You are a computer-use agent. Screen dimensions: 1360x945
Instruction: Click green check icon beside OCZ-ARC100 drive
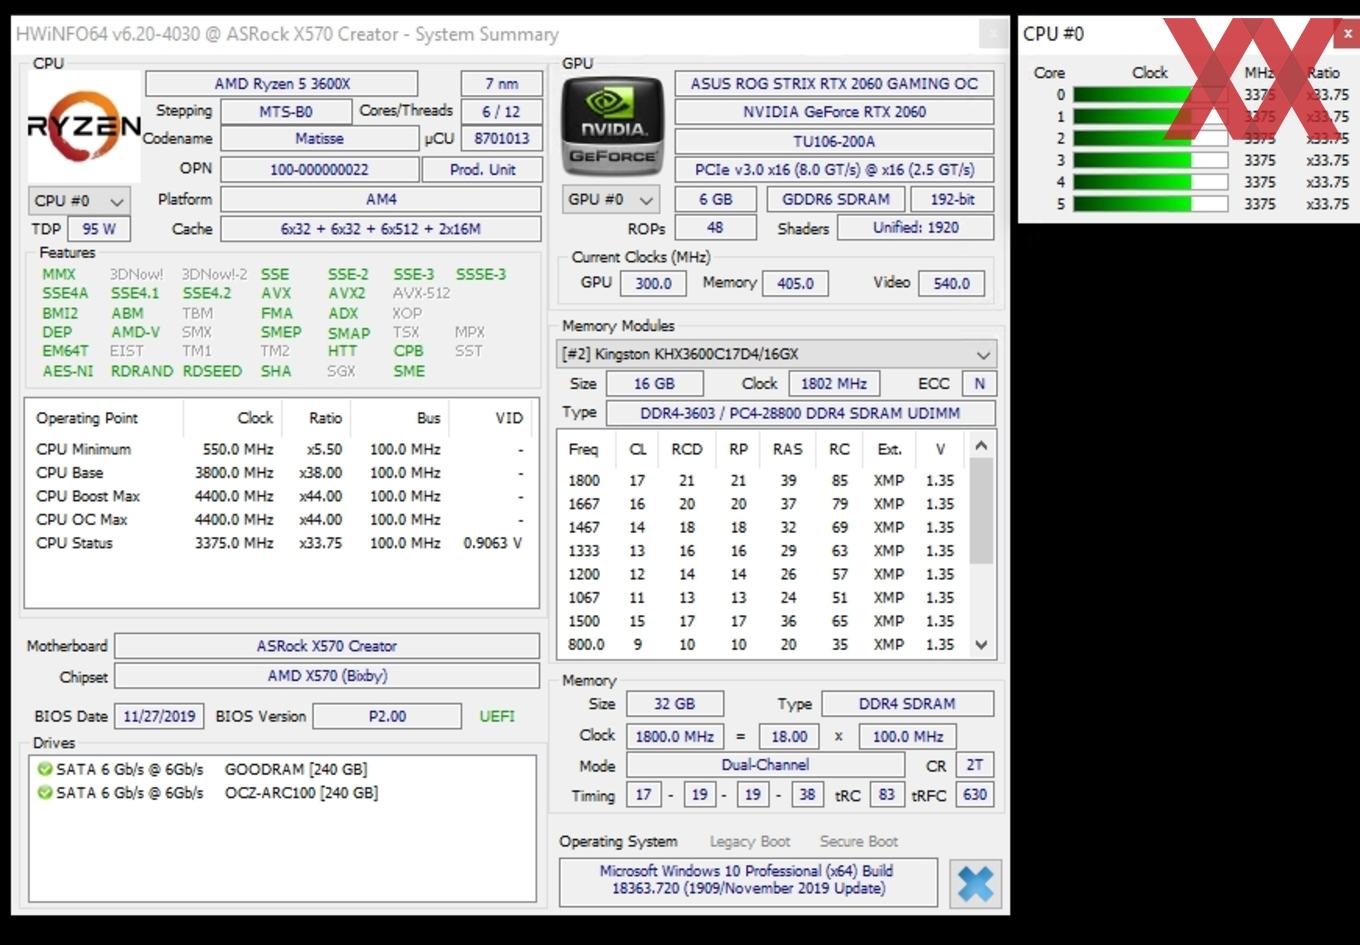45,792
